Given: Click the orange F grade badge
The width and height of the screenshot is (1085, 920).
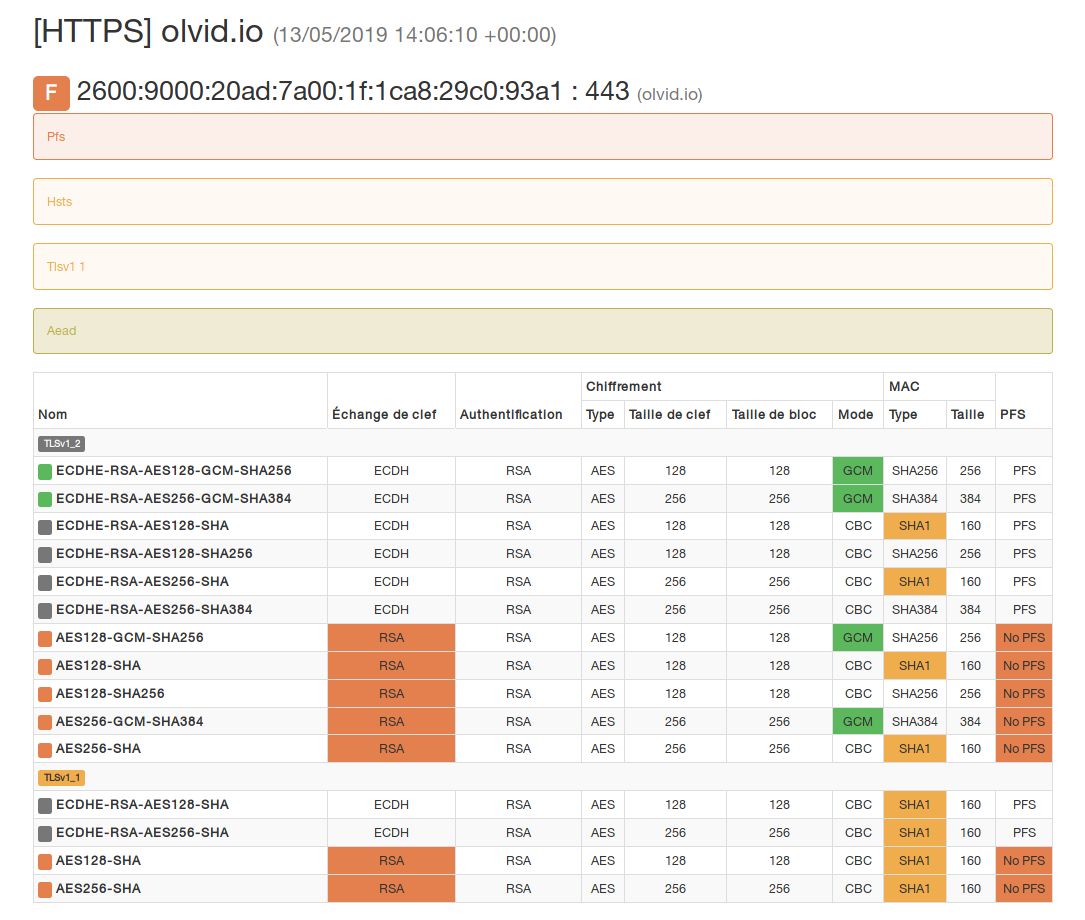Looking at the screenshot, I should pos(51,92).
